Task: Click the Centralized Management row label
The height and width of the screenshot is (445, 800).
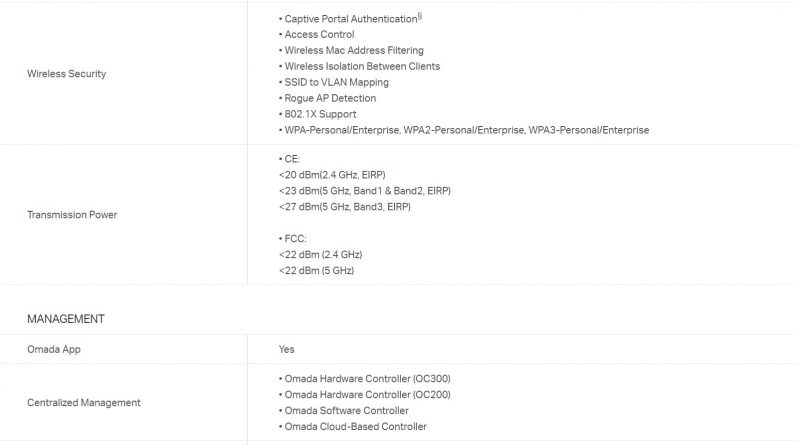Action: pyautogui.click(x=84, y=402)
